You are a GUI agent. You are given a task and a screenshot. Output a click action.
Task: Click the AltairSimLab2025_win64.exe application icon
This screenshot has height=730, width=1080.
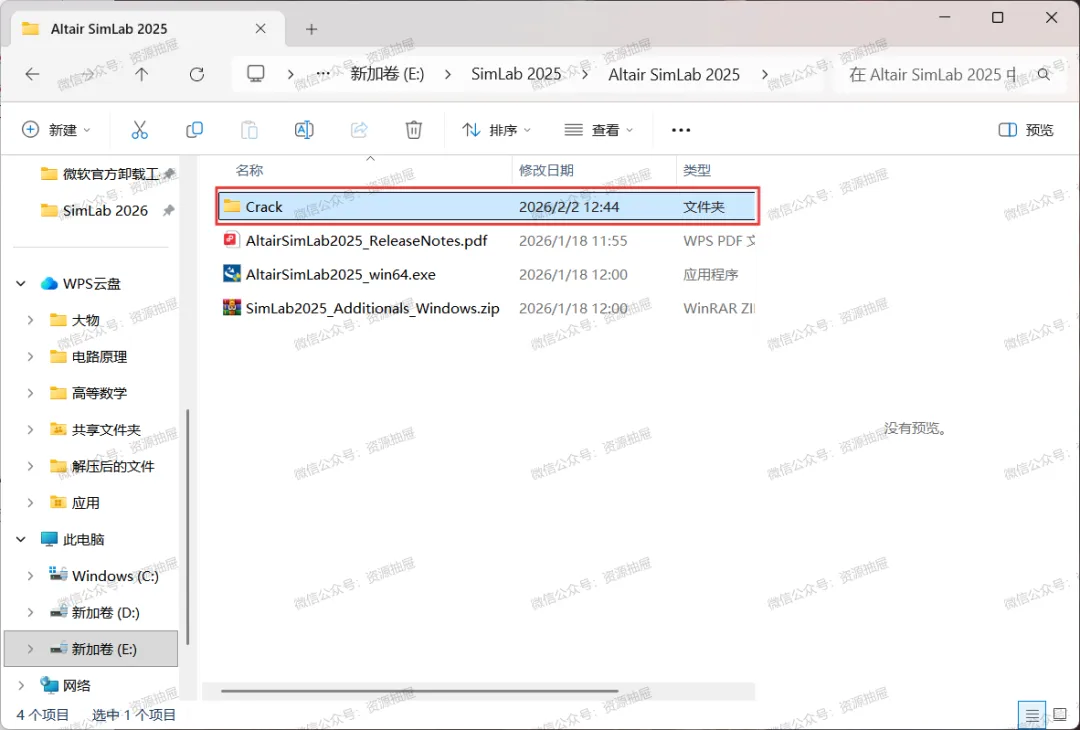pyautogui.click(x=231, y=273)
